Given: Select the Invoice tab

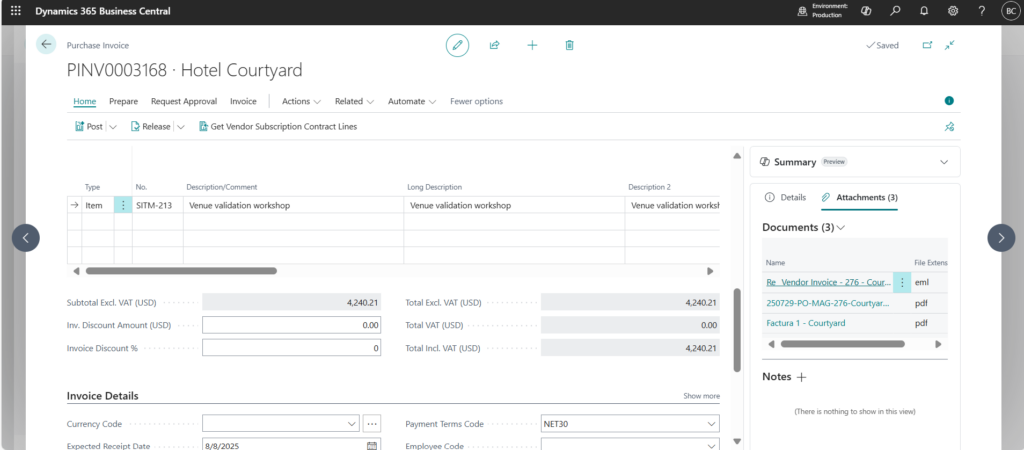Looking at the screenshot, I should pyautogui.click(x=243, y=101).
